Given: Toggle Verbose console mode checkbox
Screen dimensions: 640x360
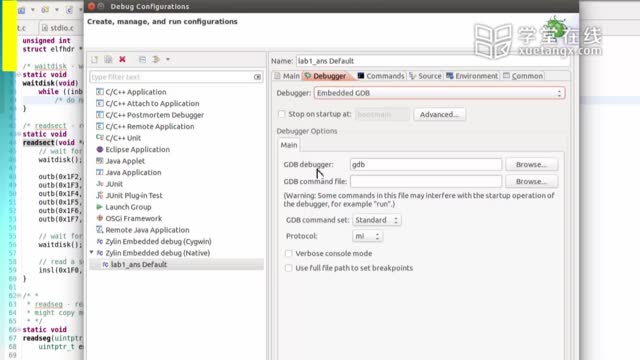Looking at the screenshot, I should click(x=289, y=253).
